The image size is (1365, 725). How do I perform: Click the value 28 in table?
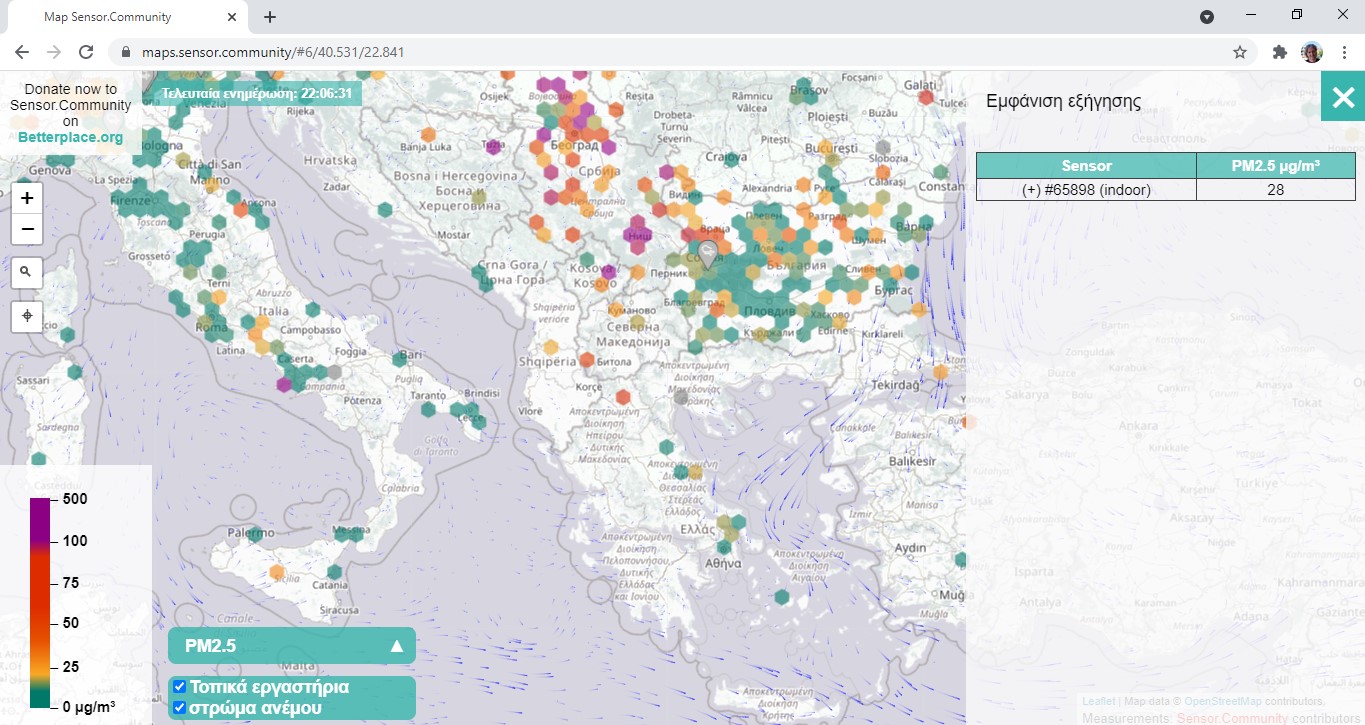pos(1276,189)
